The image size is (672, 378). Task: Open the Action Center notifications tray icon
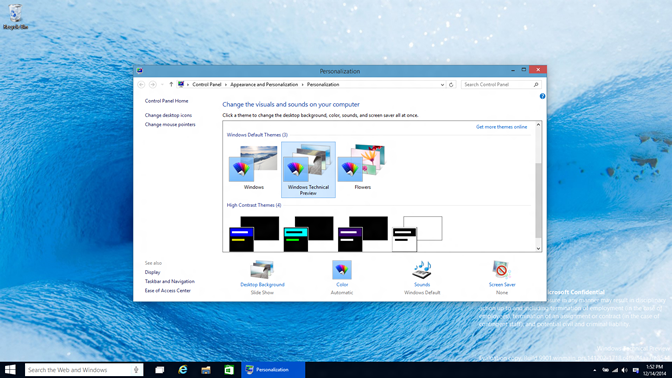[636, 370]
